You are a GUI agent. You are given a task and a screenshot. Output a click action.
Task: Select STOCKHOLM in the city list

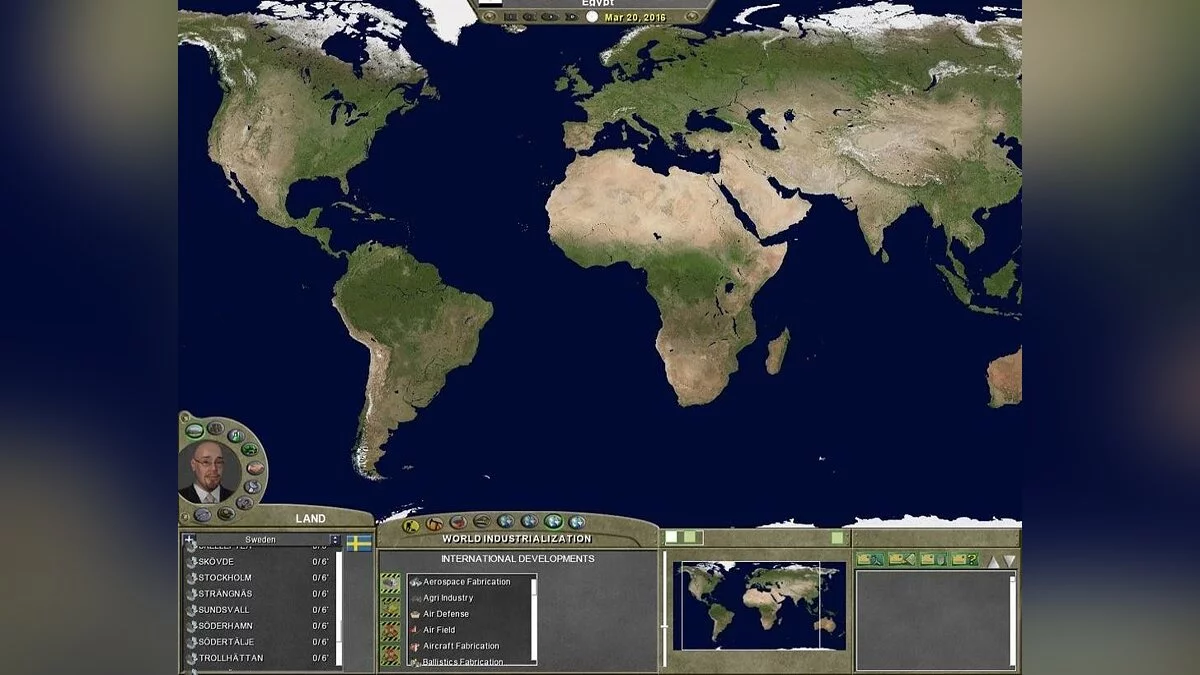coord(258,578)
